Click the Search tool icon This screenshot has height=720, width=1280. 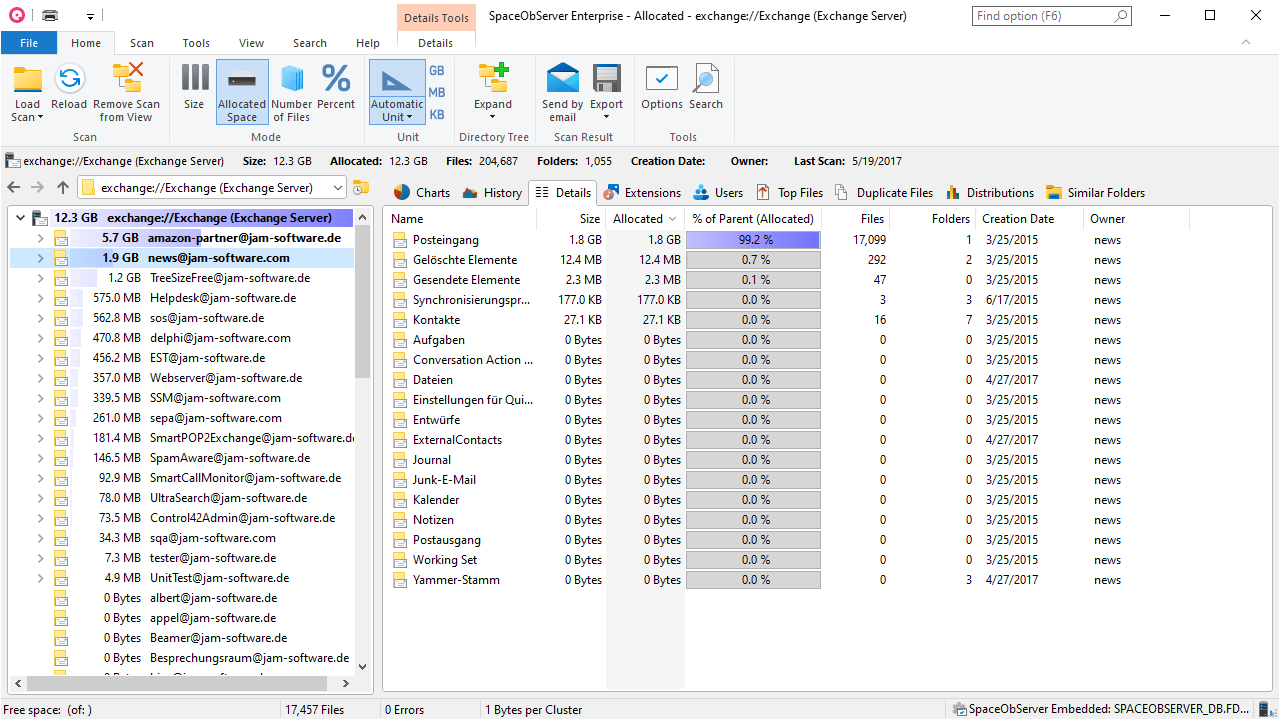coord(705,86)
